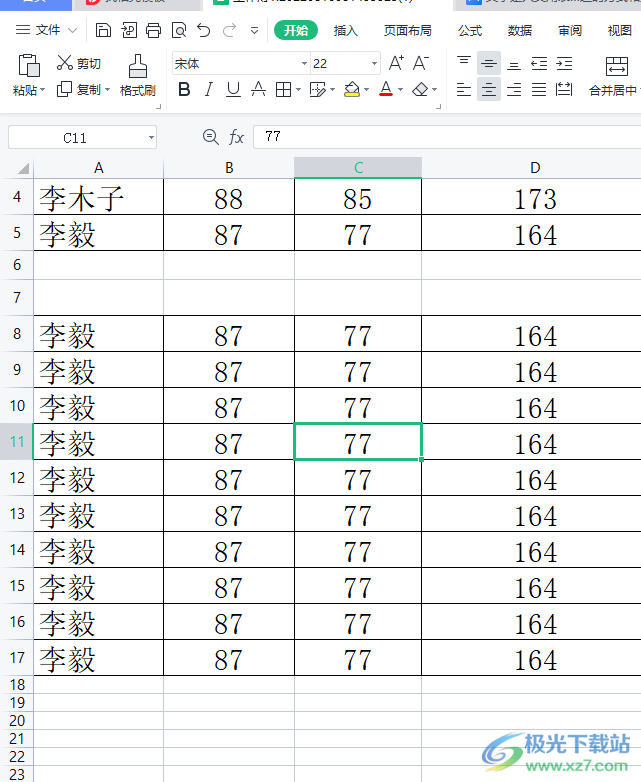
Task: Click the Print icon
Action: (154, 30)
